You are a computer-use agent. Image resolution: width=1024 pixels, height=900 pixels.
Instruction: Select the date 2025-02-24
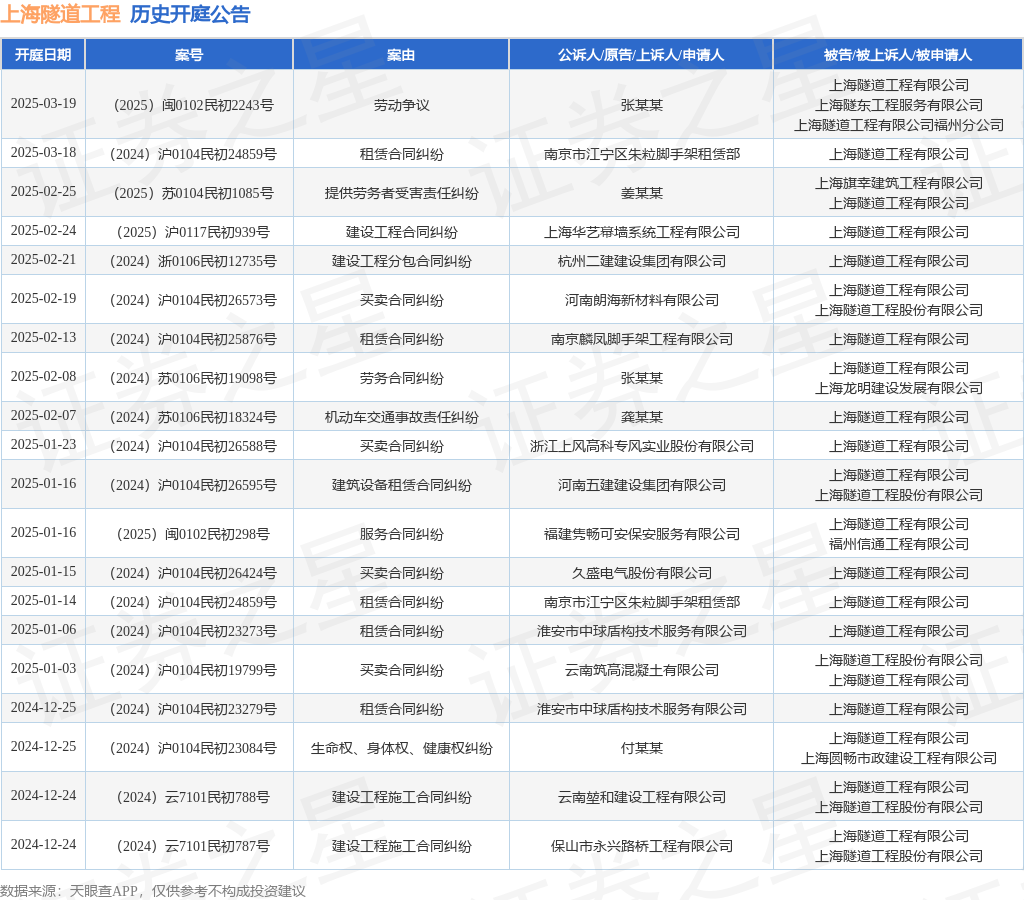click(x=43, y=231)
